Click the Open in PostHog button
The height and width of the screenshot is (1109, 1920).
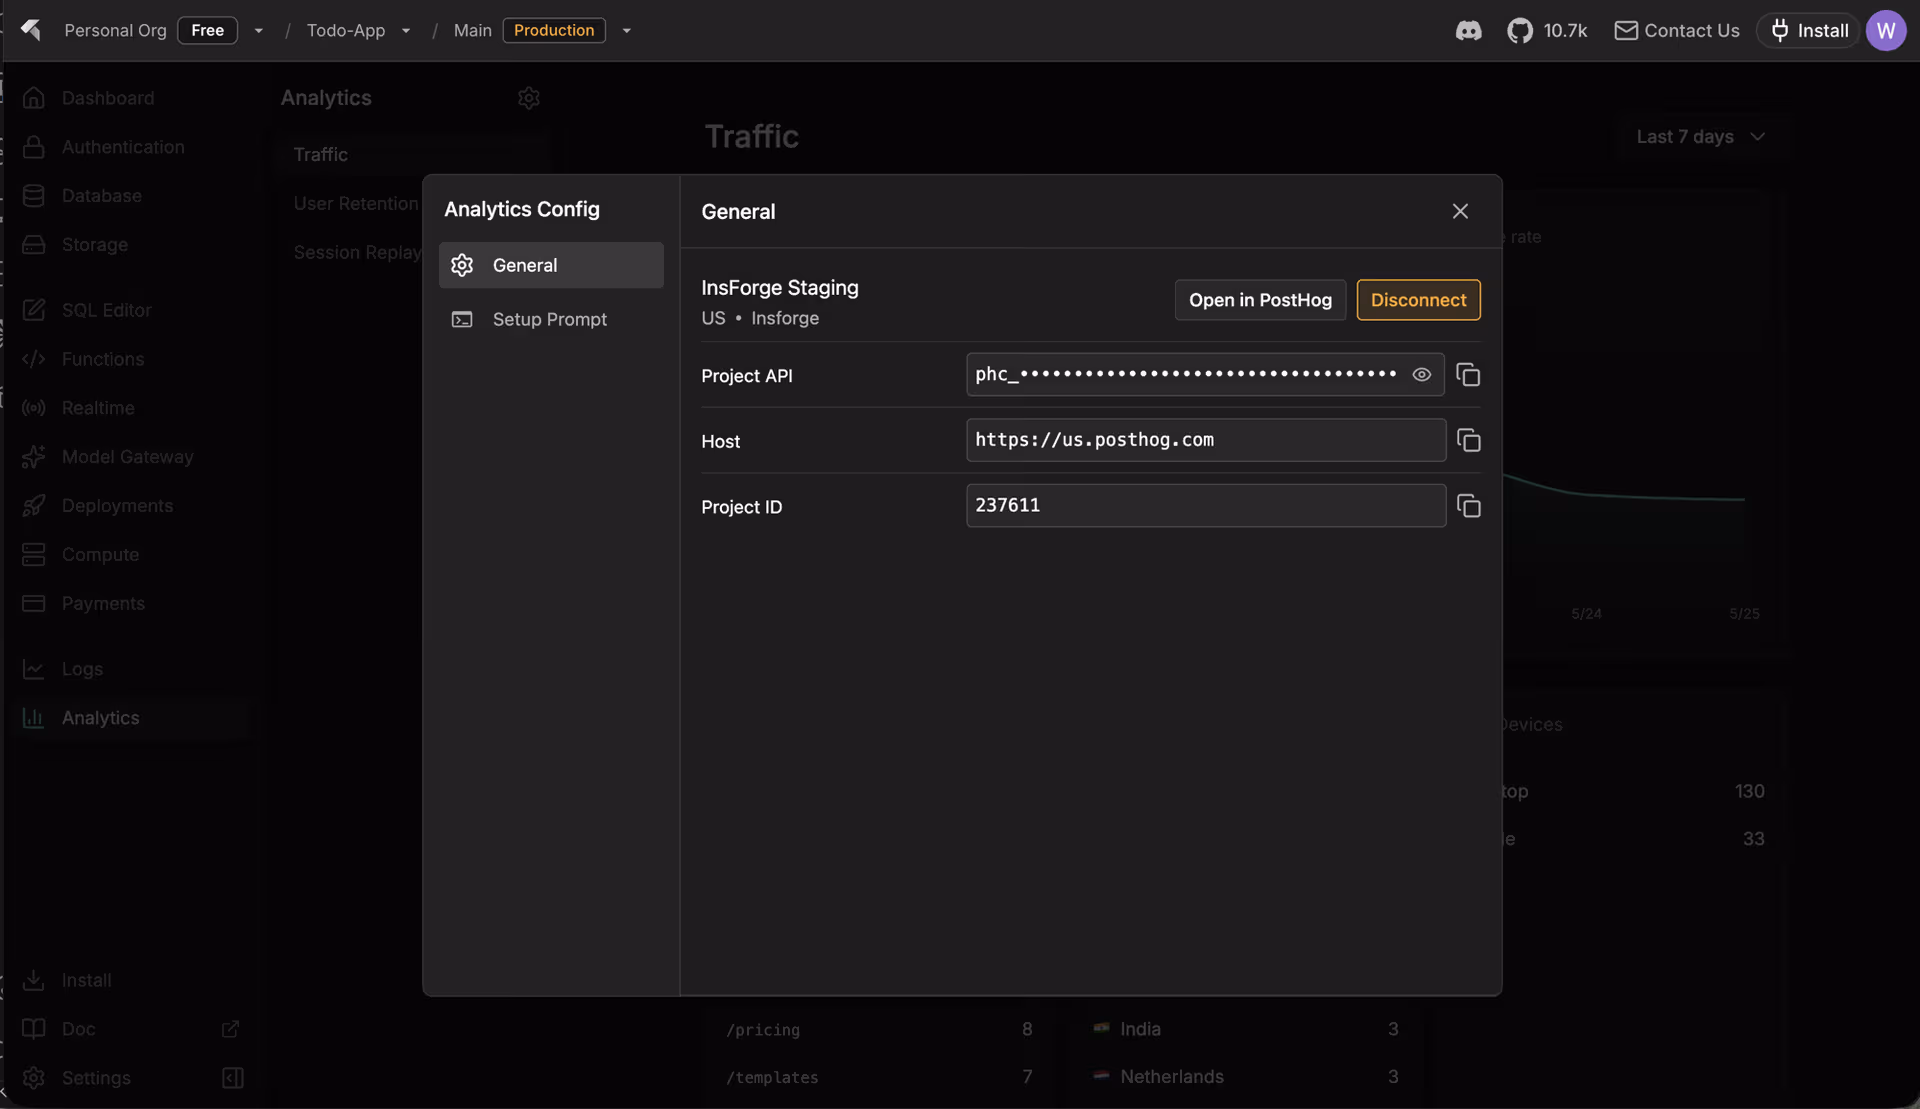pyautogui.click(x=1260, y=300)
